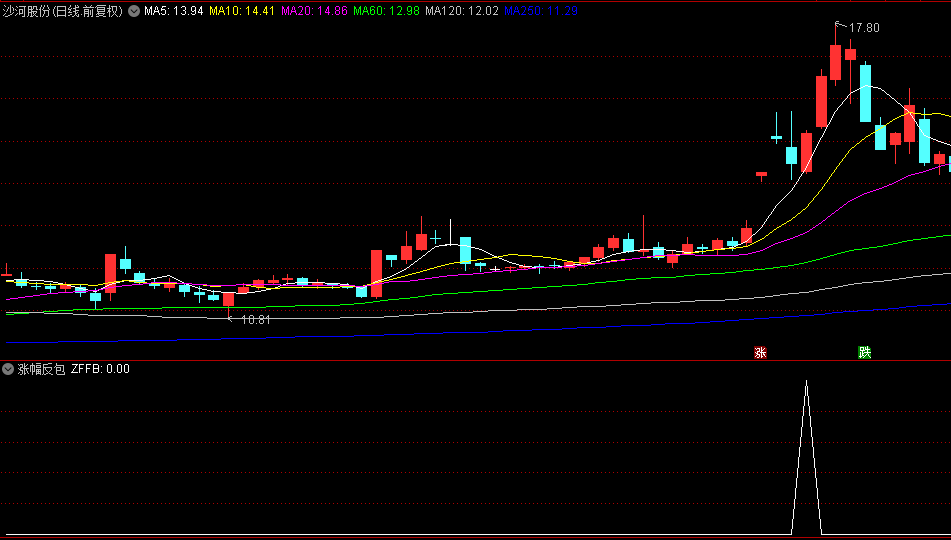Click the MA120: 12.02 value
This screenshot has width=951, height=540.
(462, 11)
